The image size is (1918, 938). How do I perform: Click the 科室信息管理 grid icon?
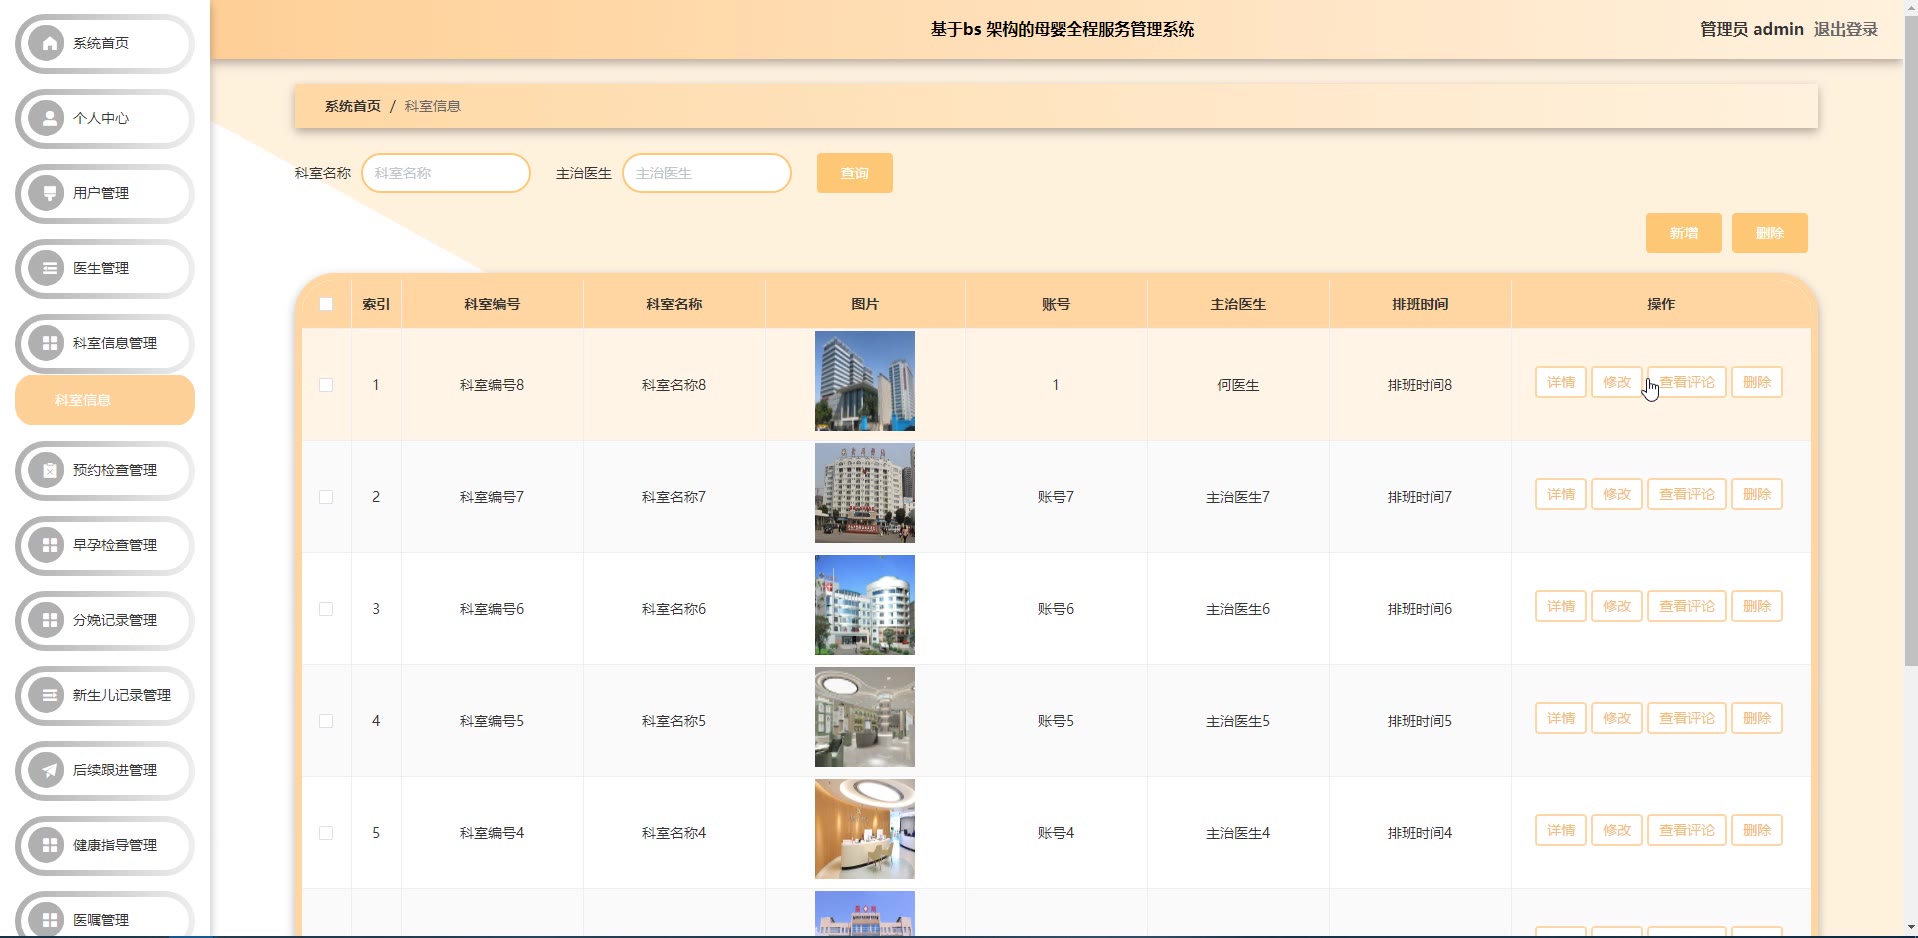(x=47, y=343)
